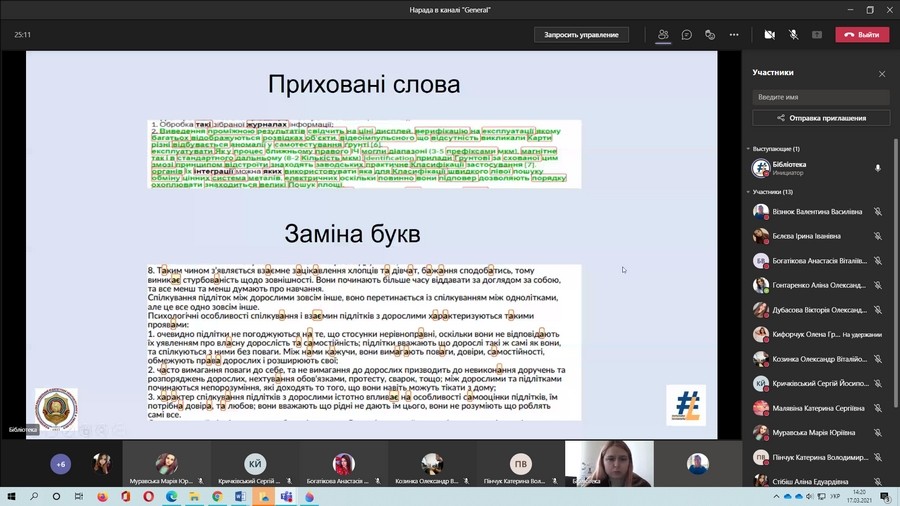
Task: Click the Отправка приглашения button
Action: coord(821,118)
